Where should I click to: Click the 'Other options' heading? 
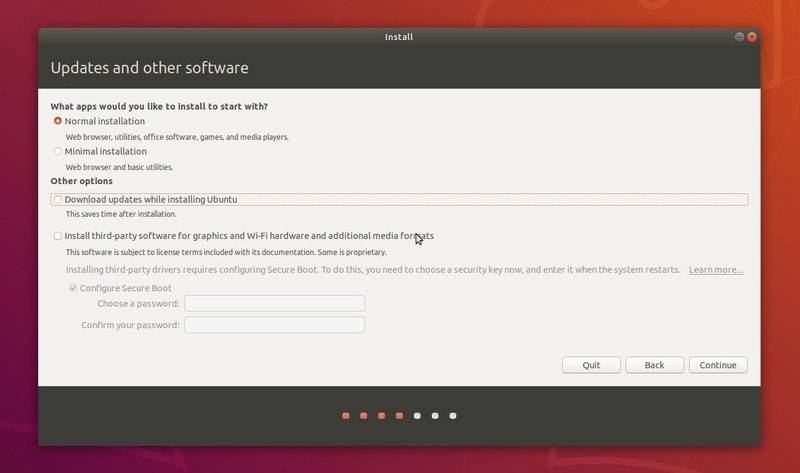point(82,181)
